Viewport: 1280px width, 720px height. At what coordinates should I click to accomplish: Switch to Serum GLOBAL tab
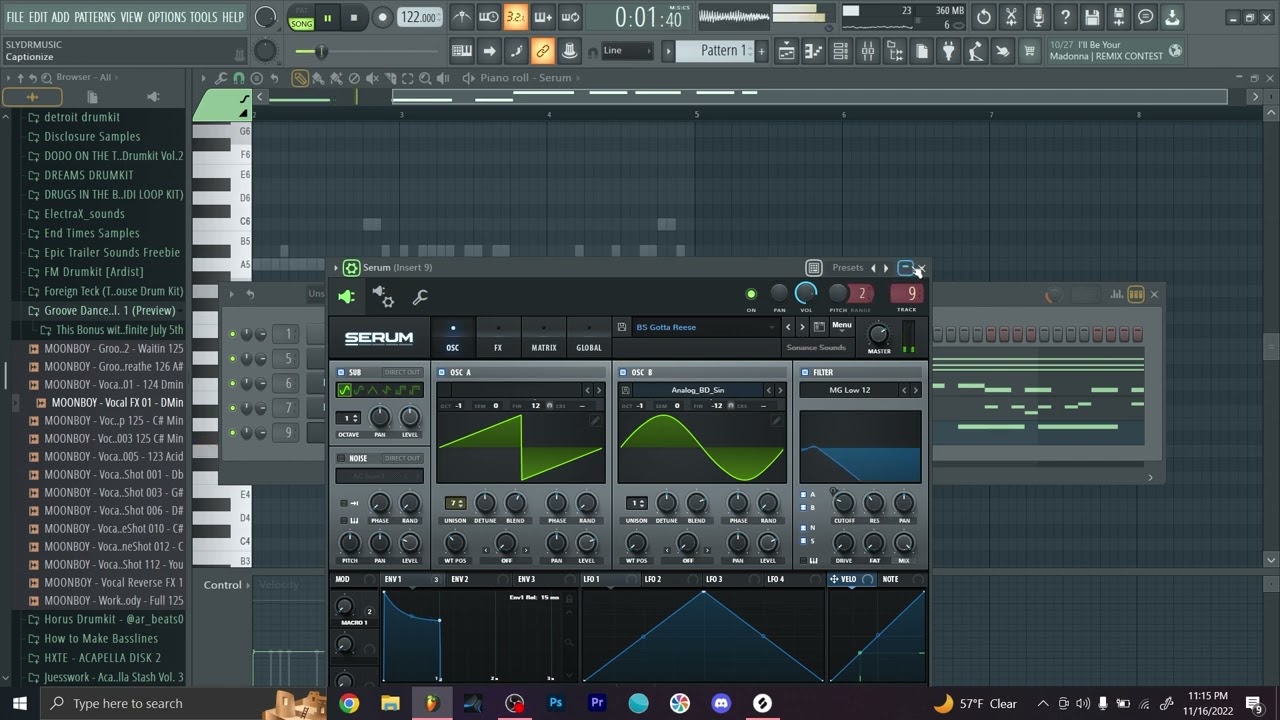[589, 338]
